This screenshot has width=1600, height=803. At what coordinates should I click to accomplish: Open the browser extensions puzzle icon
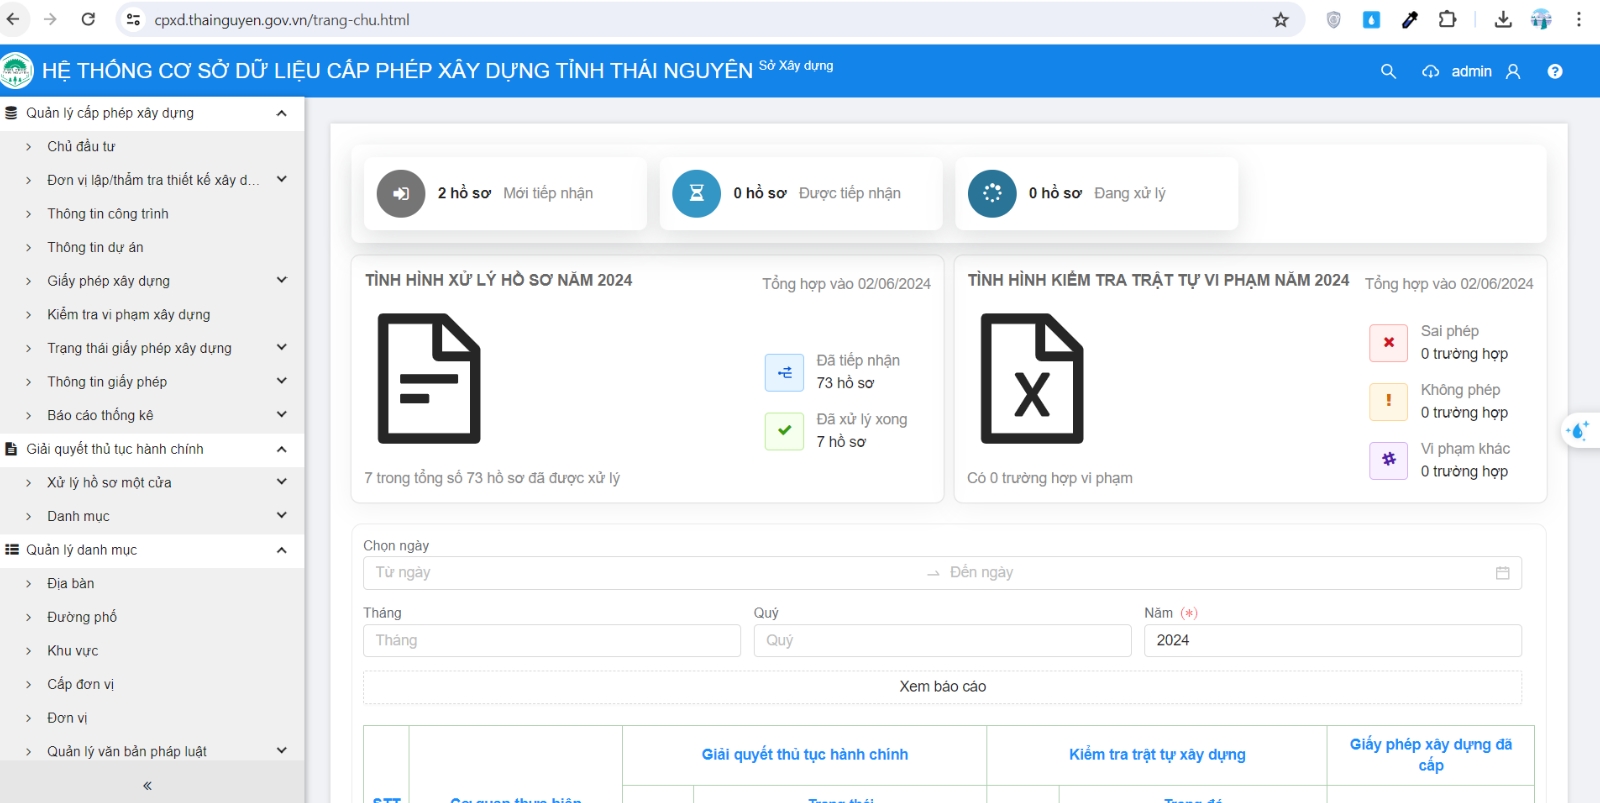pyautogui.click(x=1447, y=19)
